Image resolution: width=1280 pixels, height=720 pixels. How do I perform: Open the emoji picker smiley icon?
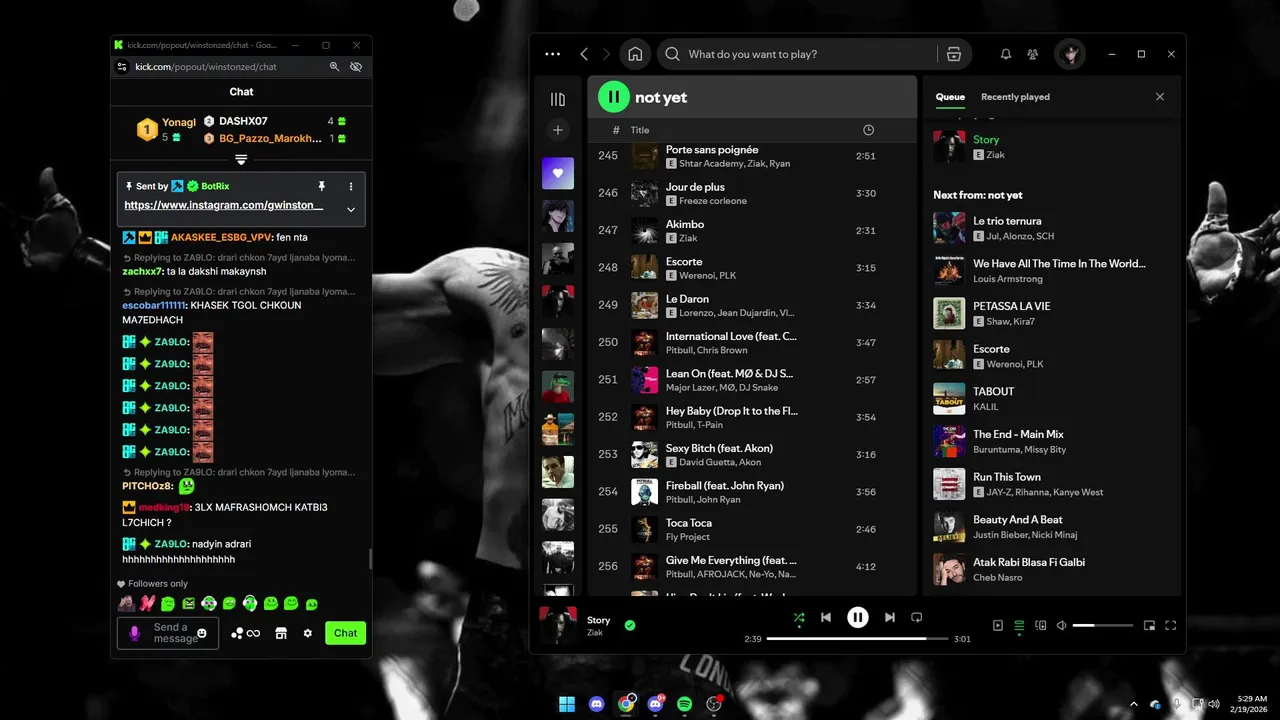[x=202, y=633]
